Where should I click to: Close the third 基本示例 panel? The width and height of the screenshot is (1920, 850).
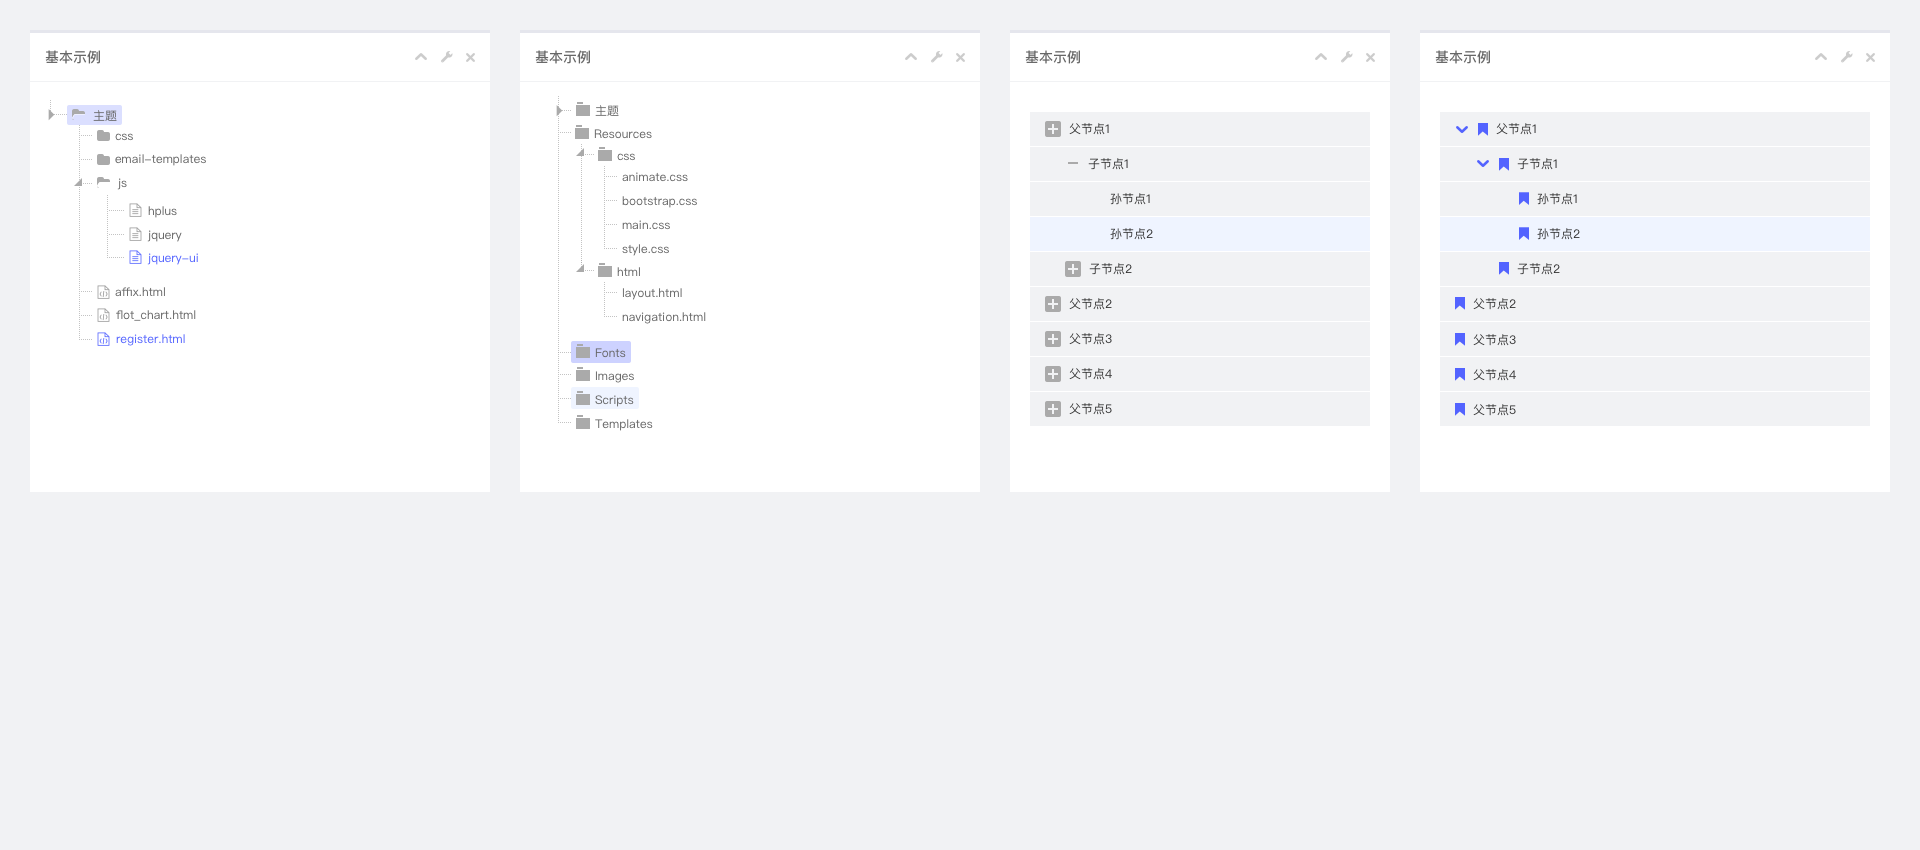1370,57
